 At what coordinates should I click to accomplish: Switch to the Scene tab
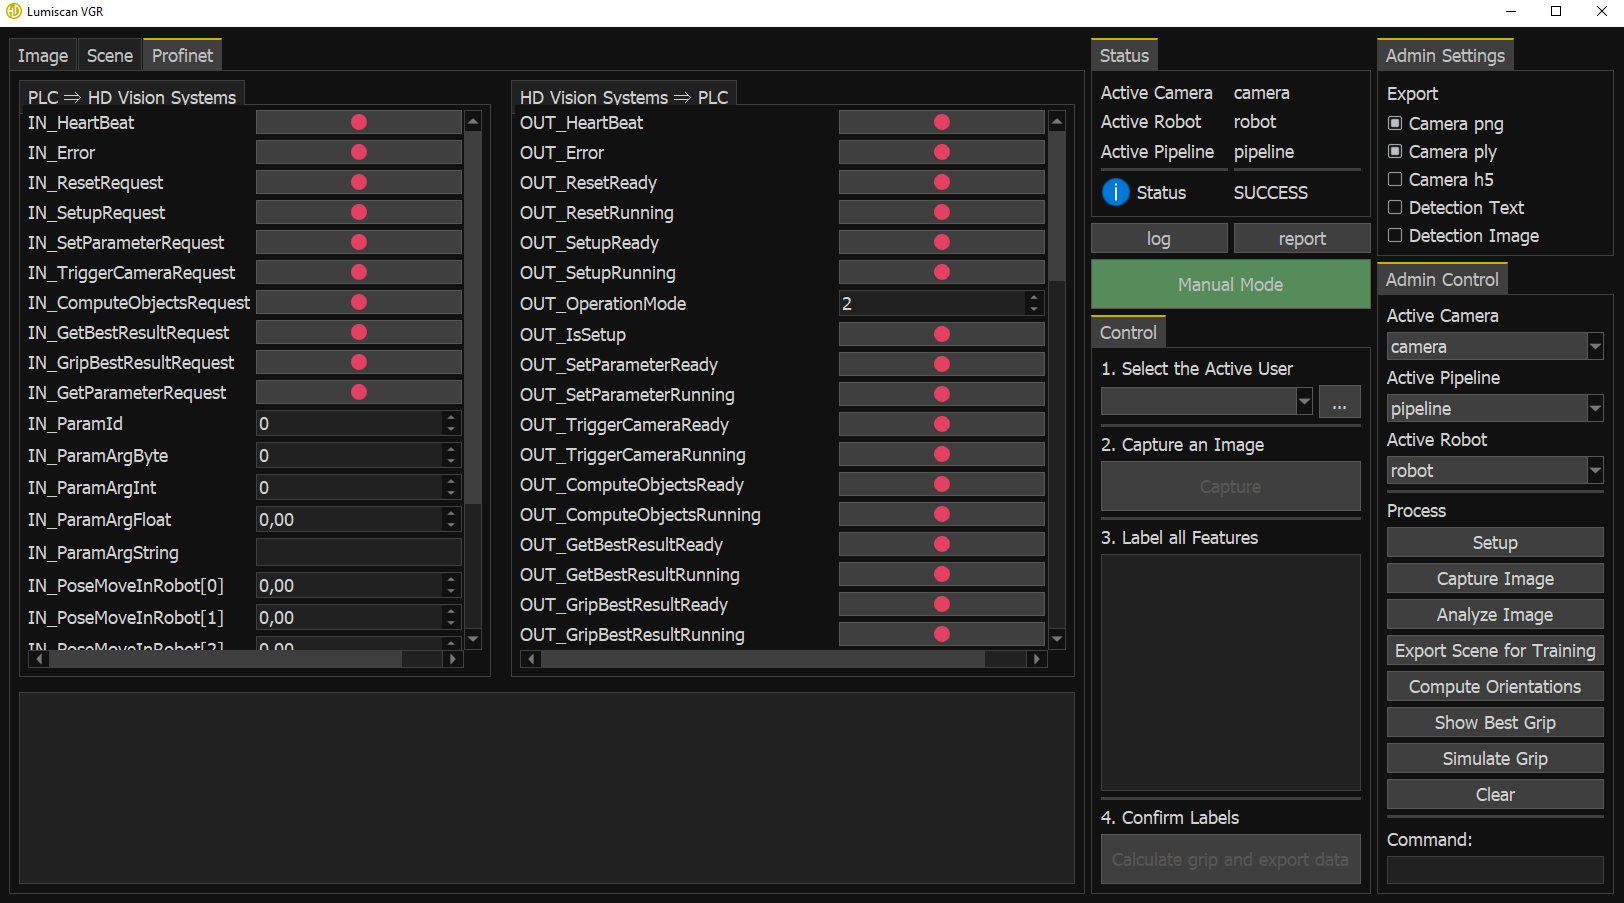[109, 56]
